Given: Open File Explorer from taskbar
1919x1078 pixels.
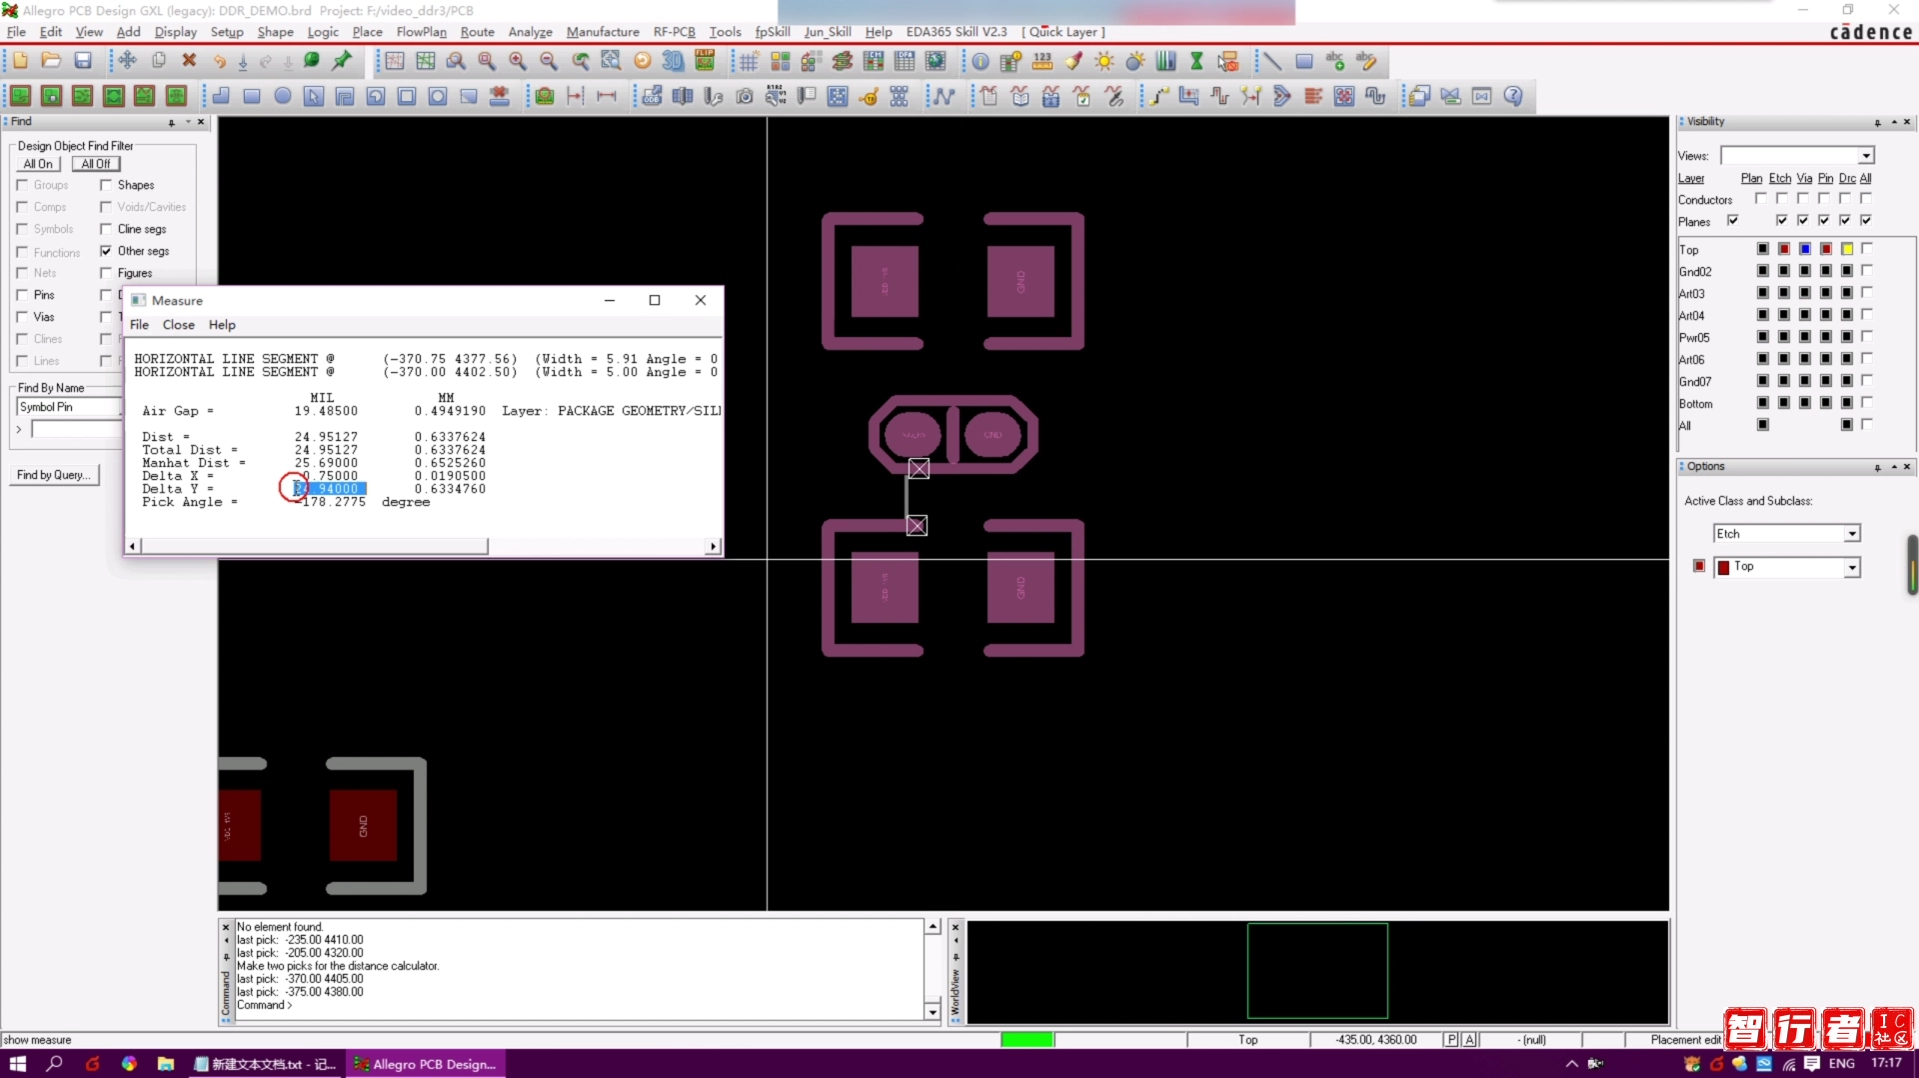Looking at the screenshot, I should (166, 1064).
